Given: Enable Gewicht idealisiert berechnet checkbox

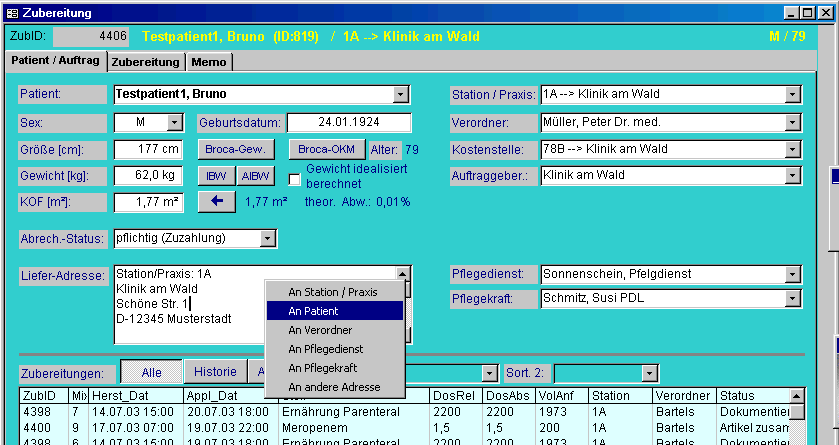Looking at the screenshot, I should pos(295,180).
